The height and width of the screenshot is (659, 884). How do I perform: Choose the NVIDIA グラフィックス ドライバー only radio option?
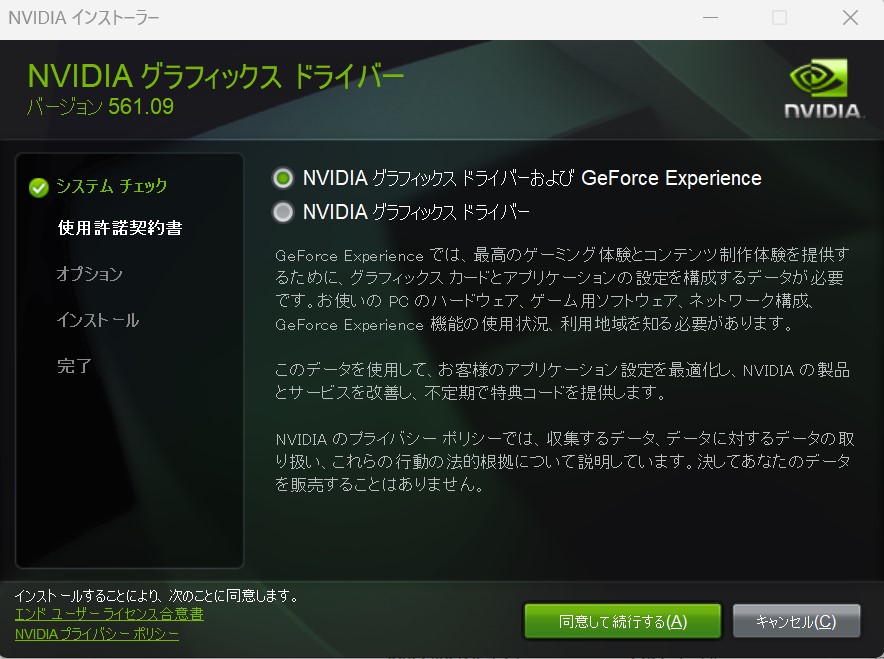284,212
